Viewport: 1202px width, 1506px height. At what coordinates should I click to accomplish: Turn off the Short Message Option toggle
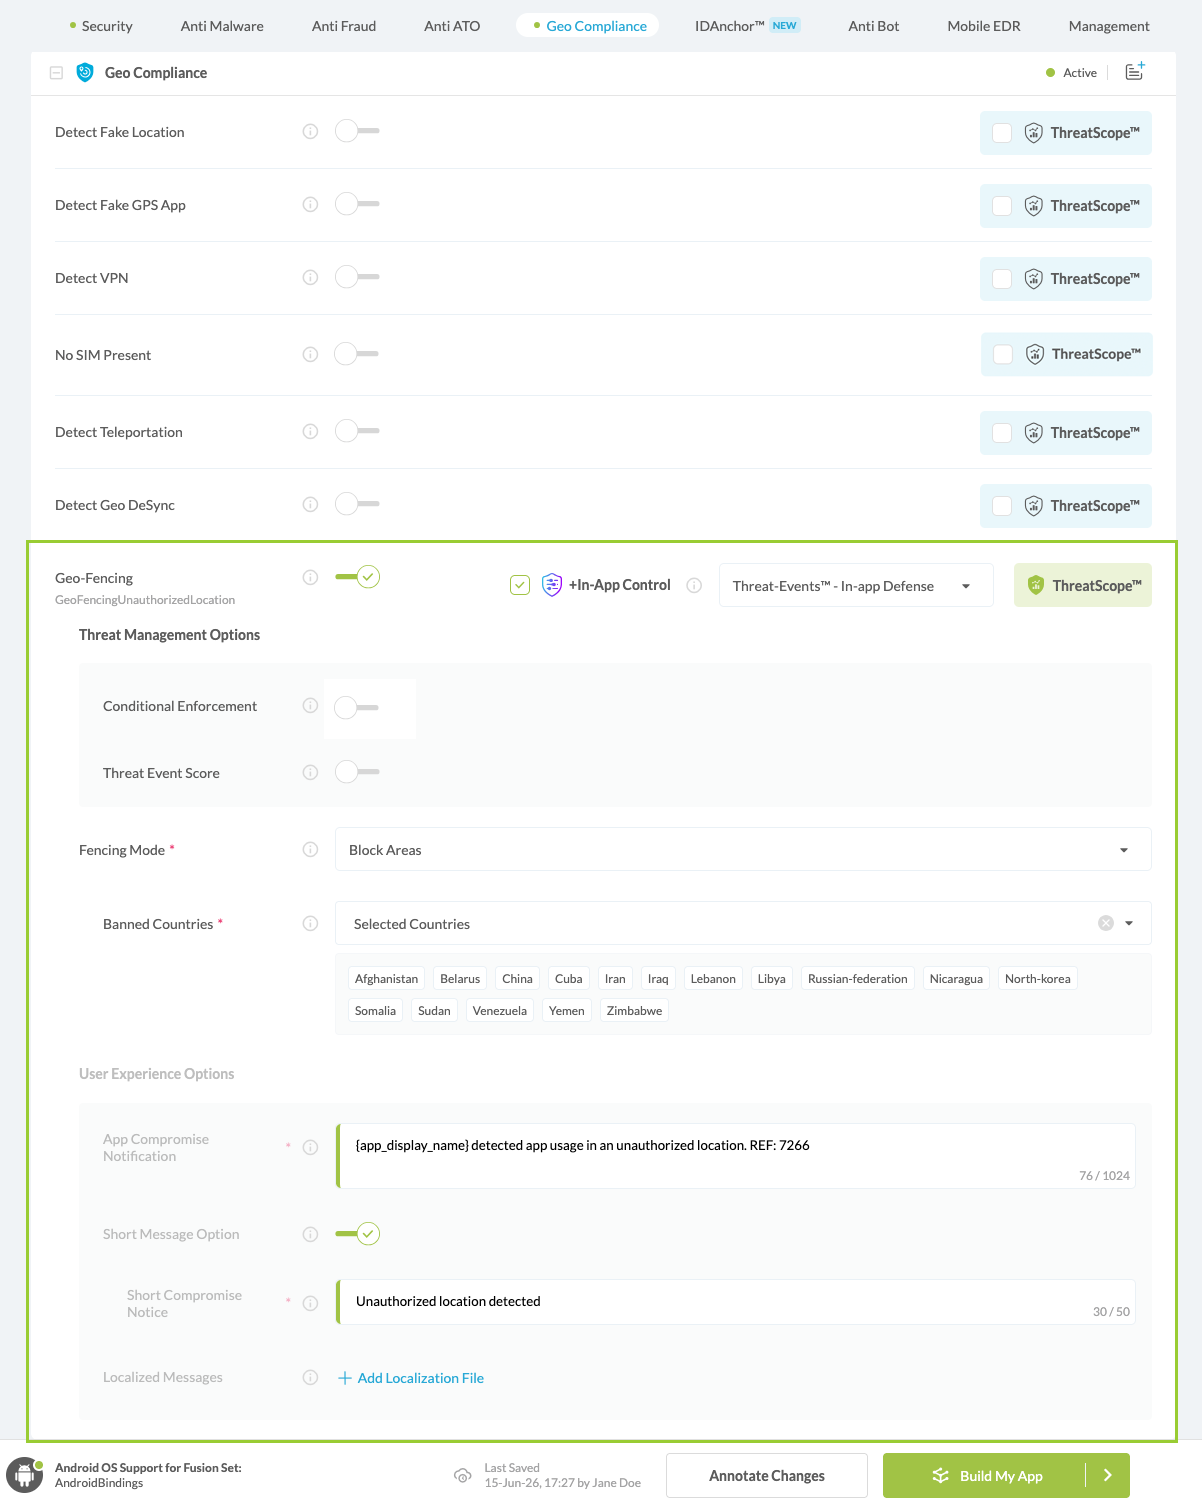(x=357, y=1234)
